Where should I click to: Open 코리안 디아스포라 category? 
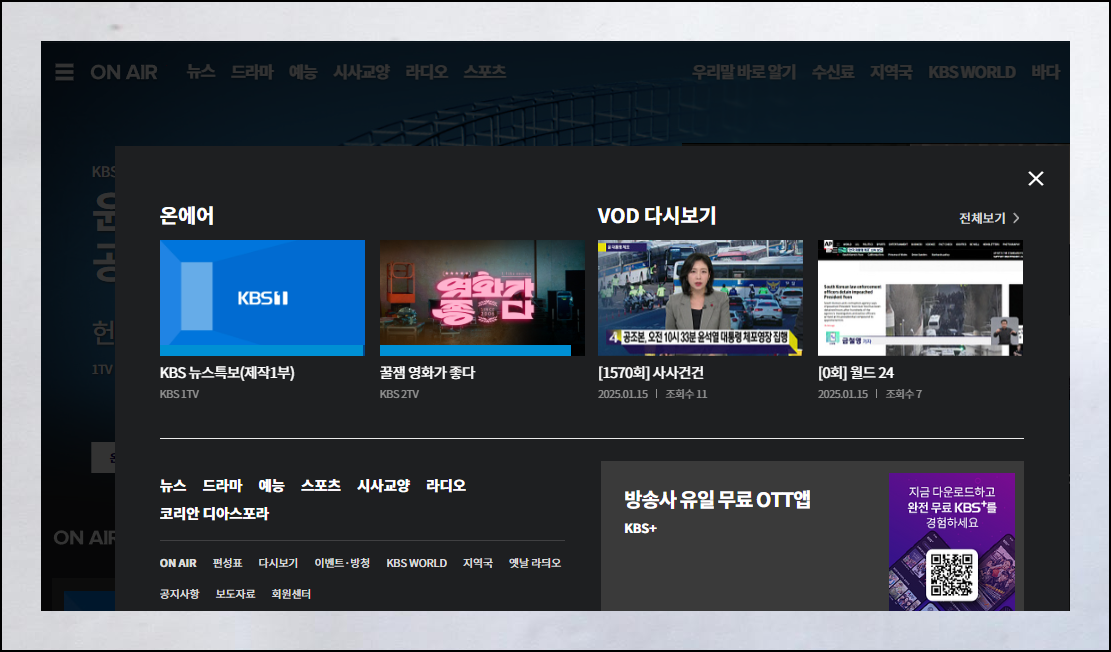click(x=215, y=514)
